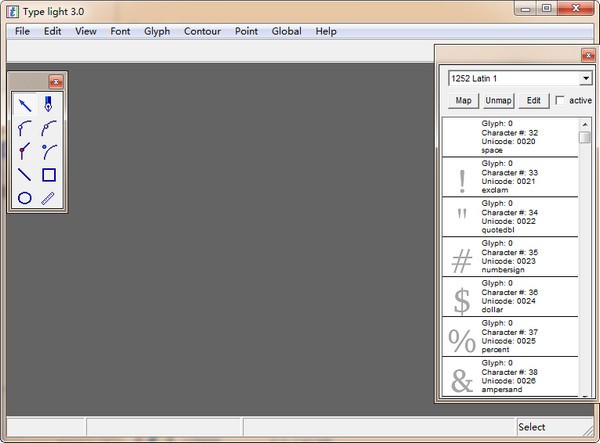Screen dimensions: 600x443
Task: Pick the Ellipse tool
Action: click(x=25, y=198)
